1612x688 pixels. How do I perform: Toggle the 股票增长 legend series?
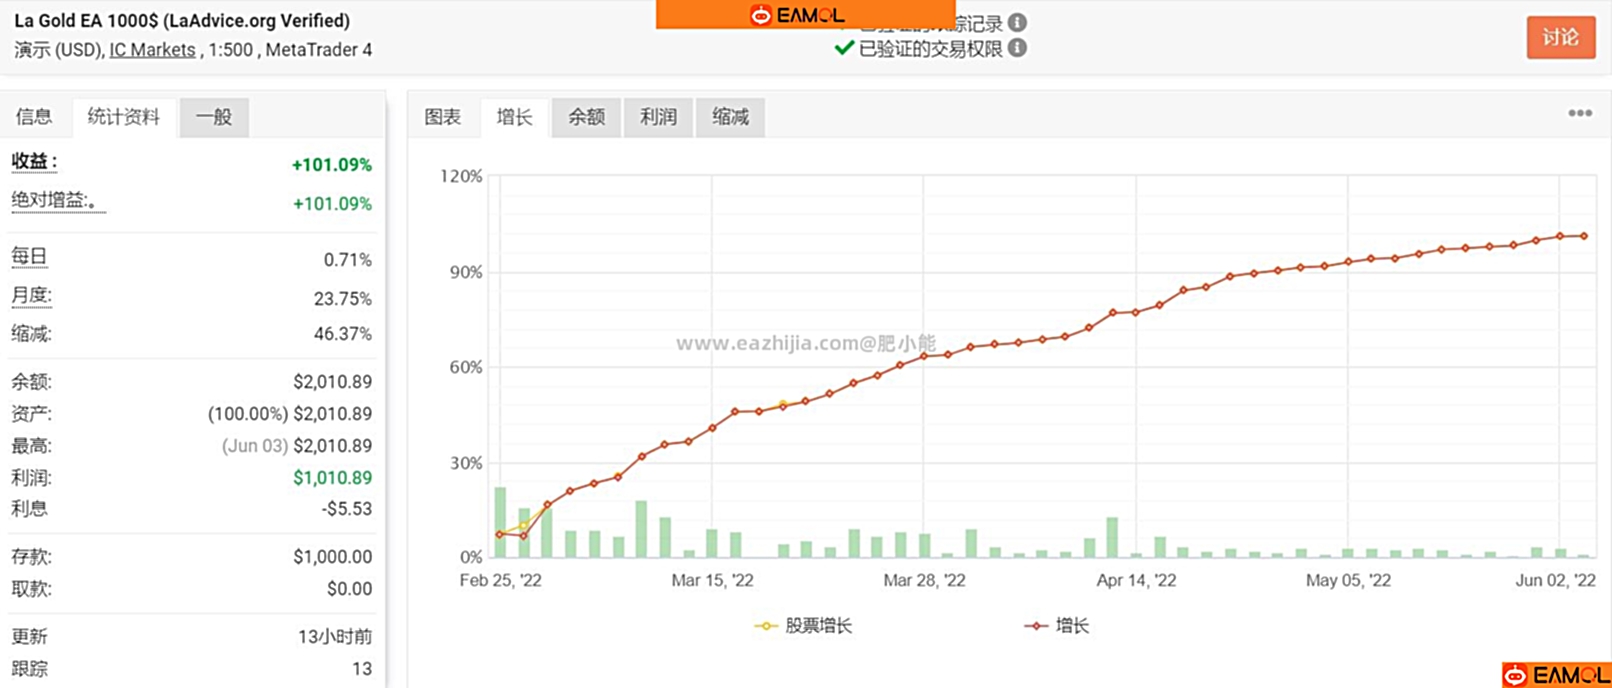803,626
